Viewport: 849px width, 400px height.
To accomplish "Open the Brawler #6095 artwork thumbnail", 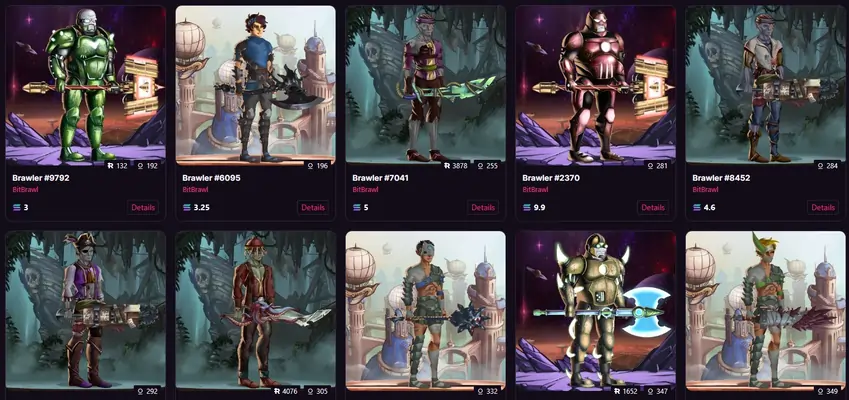I will (x=256, y=84).
